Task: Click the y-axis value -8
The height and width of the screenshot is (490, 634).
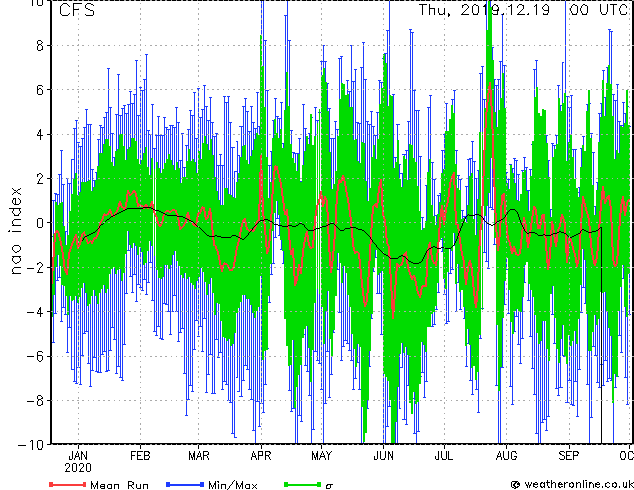Action: tap(35, 401)
